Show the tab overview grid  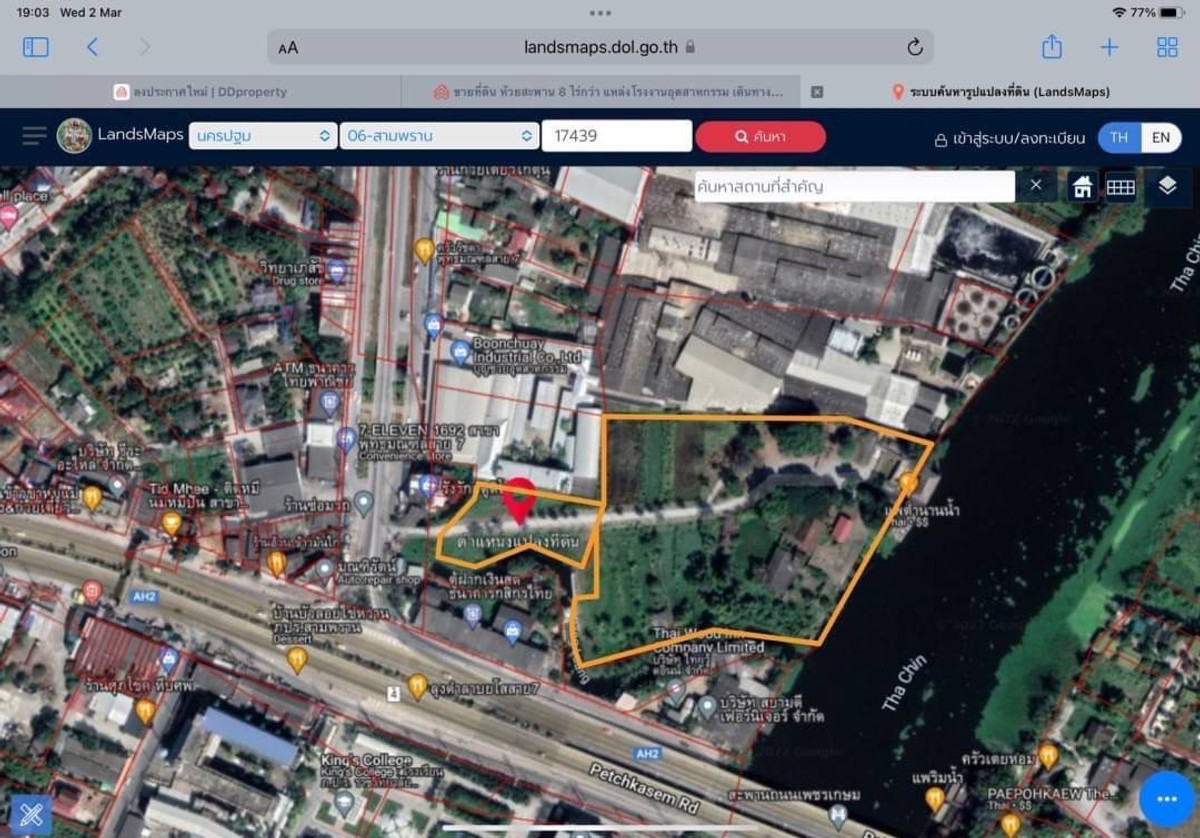(x=1167, y=47)
